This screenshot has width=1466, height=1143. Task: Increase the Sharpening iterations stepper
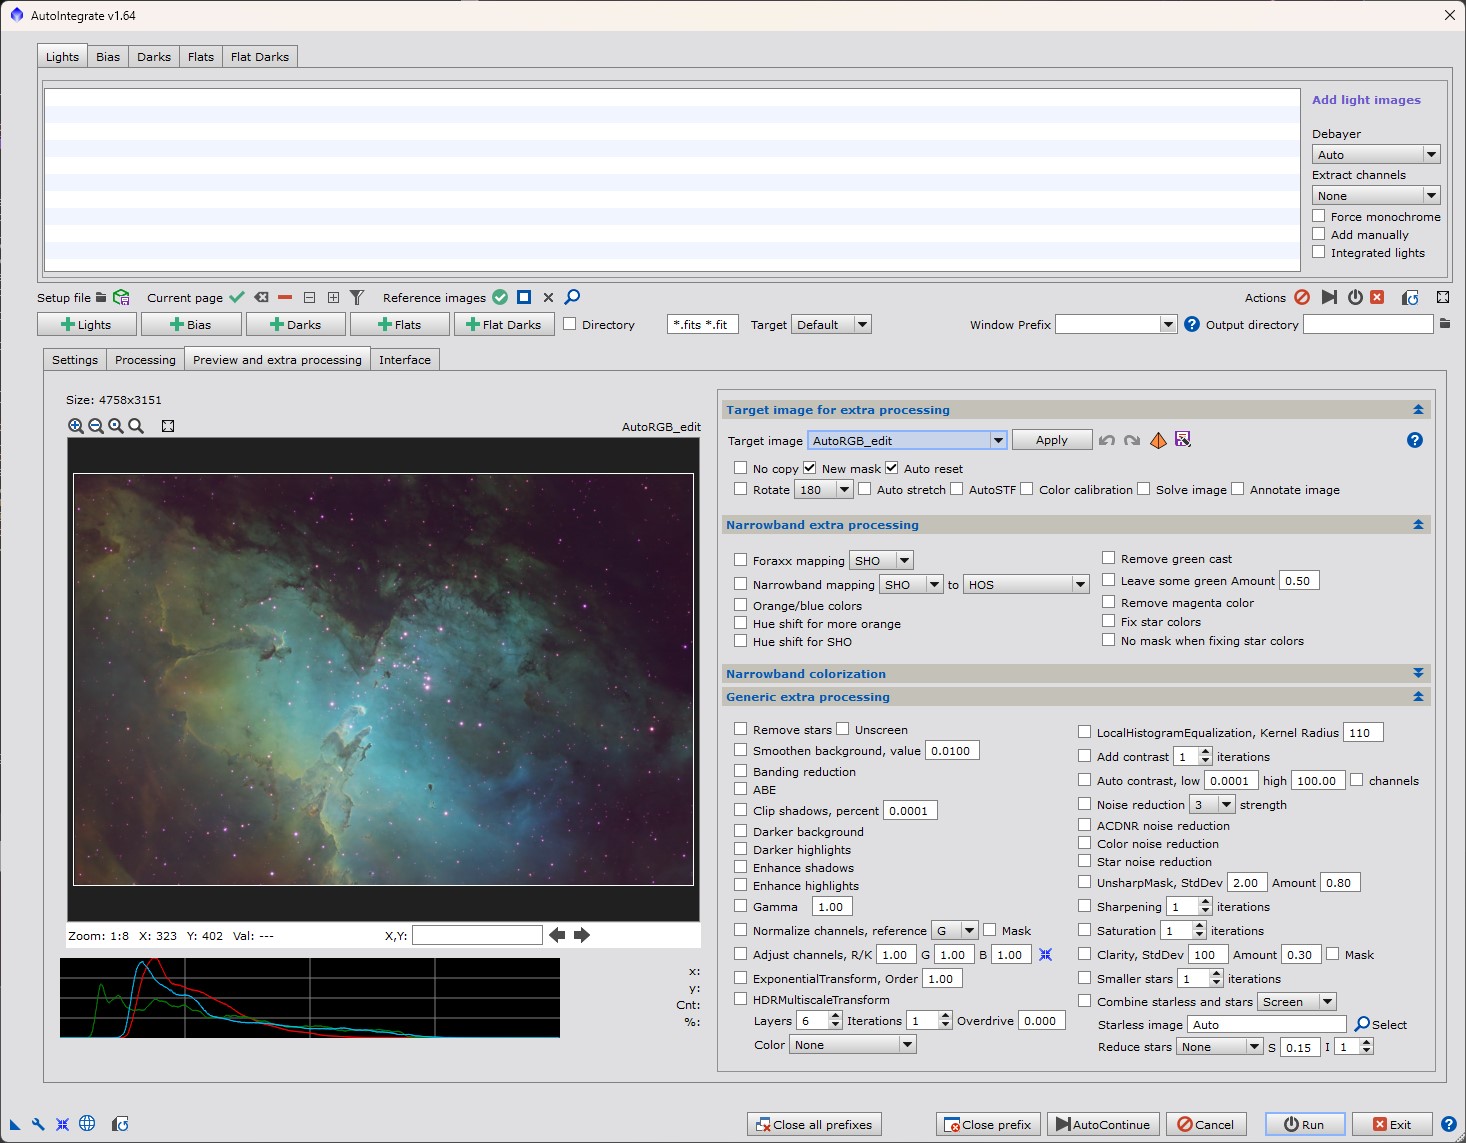tap(1205, 902)
